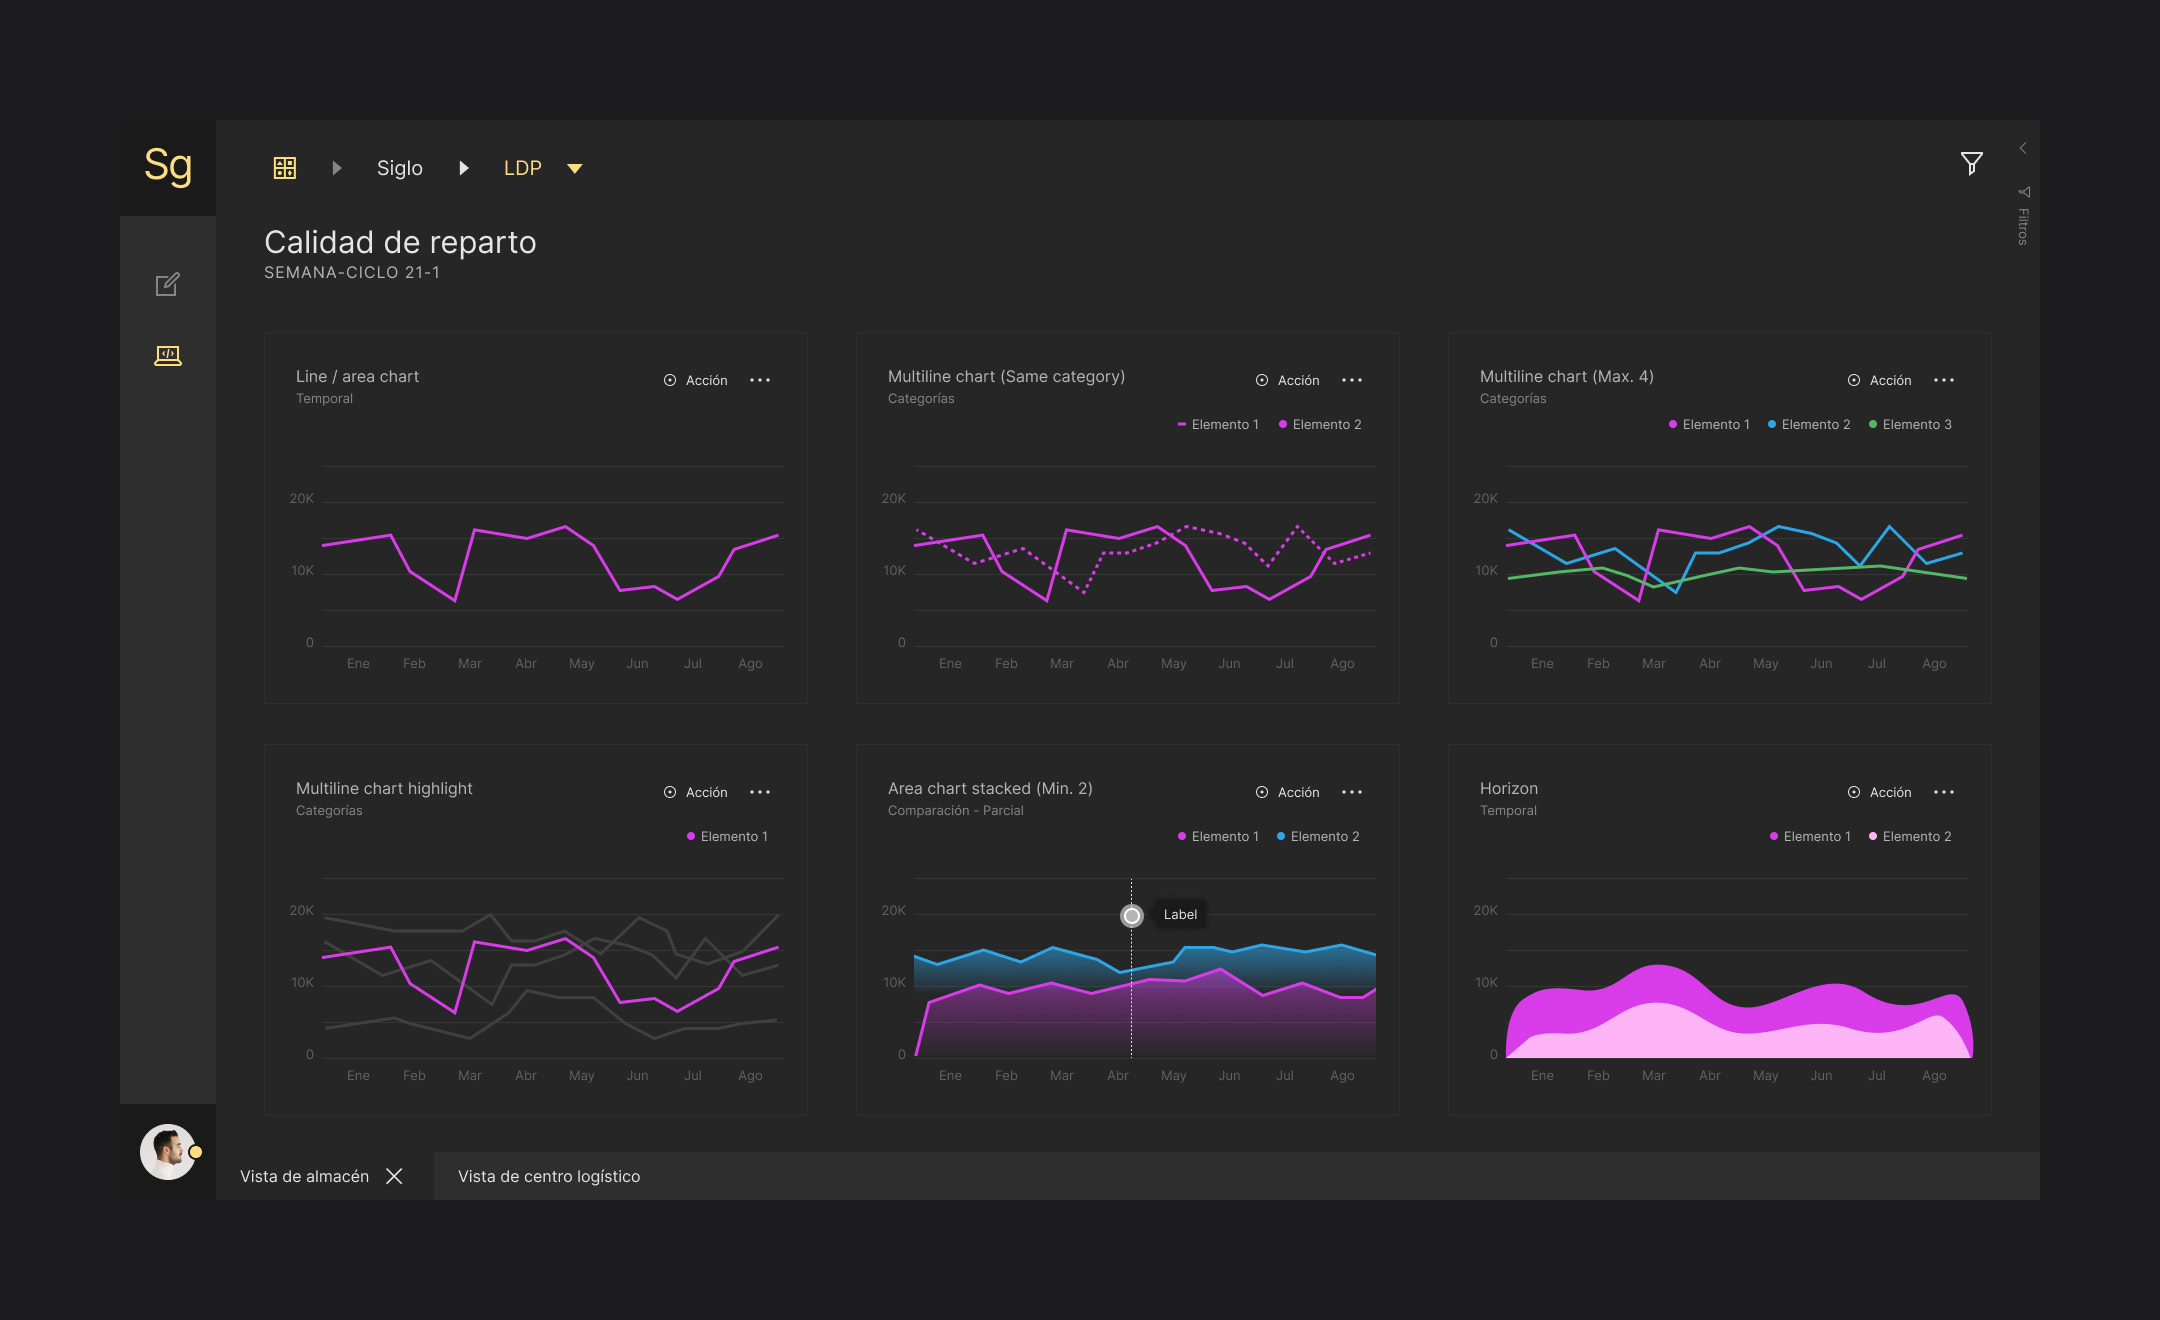Click the breadcrumb arrow before Siglo
This screenshot has height=1320, width=2160.
337,168
